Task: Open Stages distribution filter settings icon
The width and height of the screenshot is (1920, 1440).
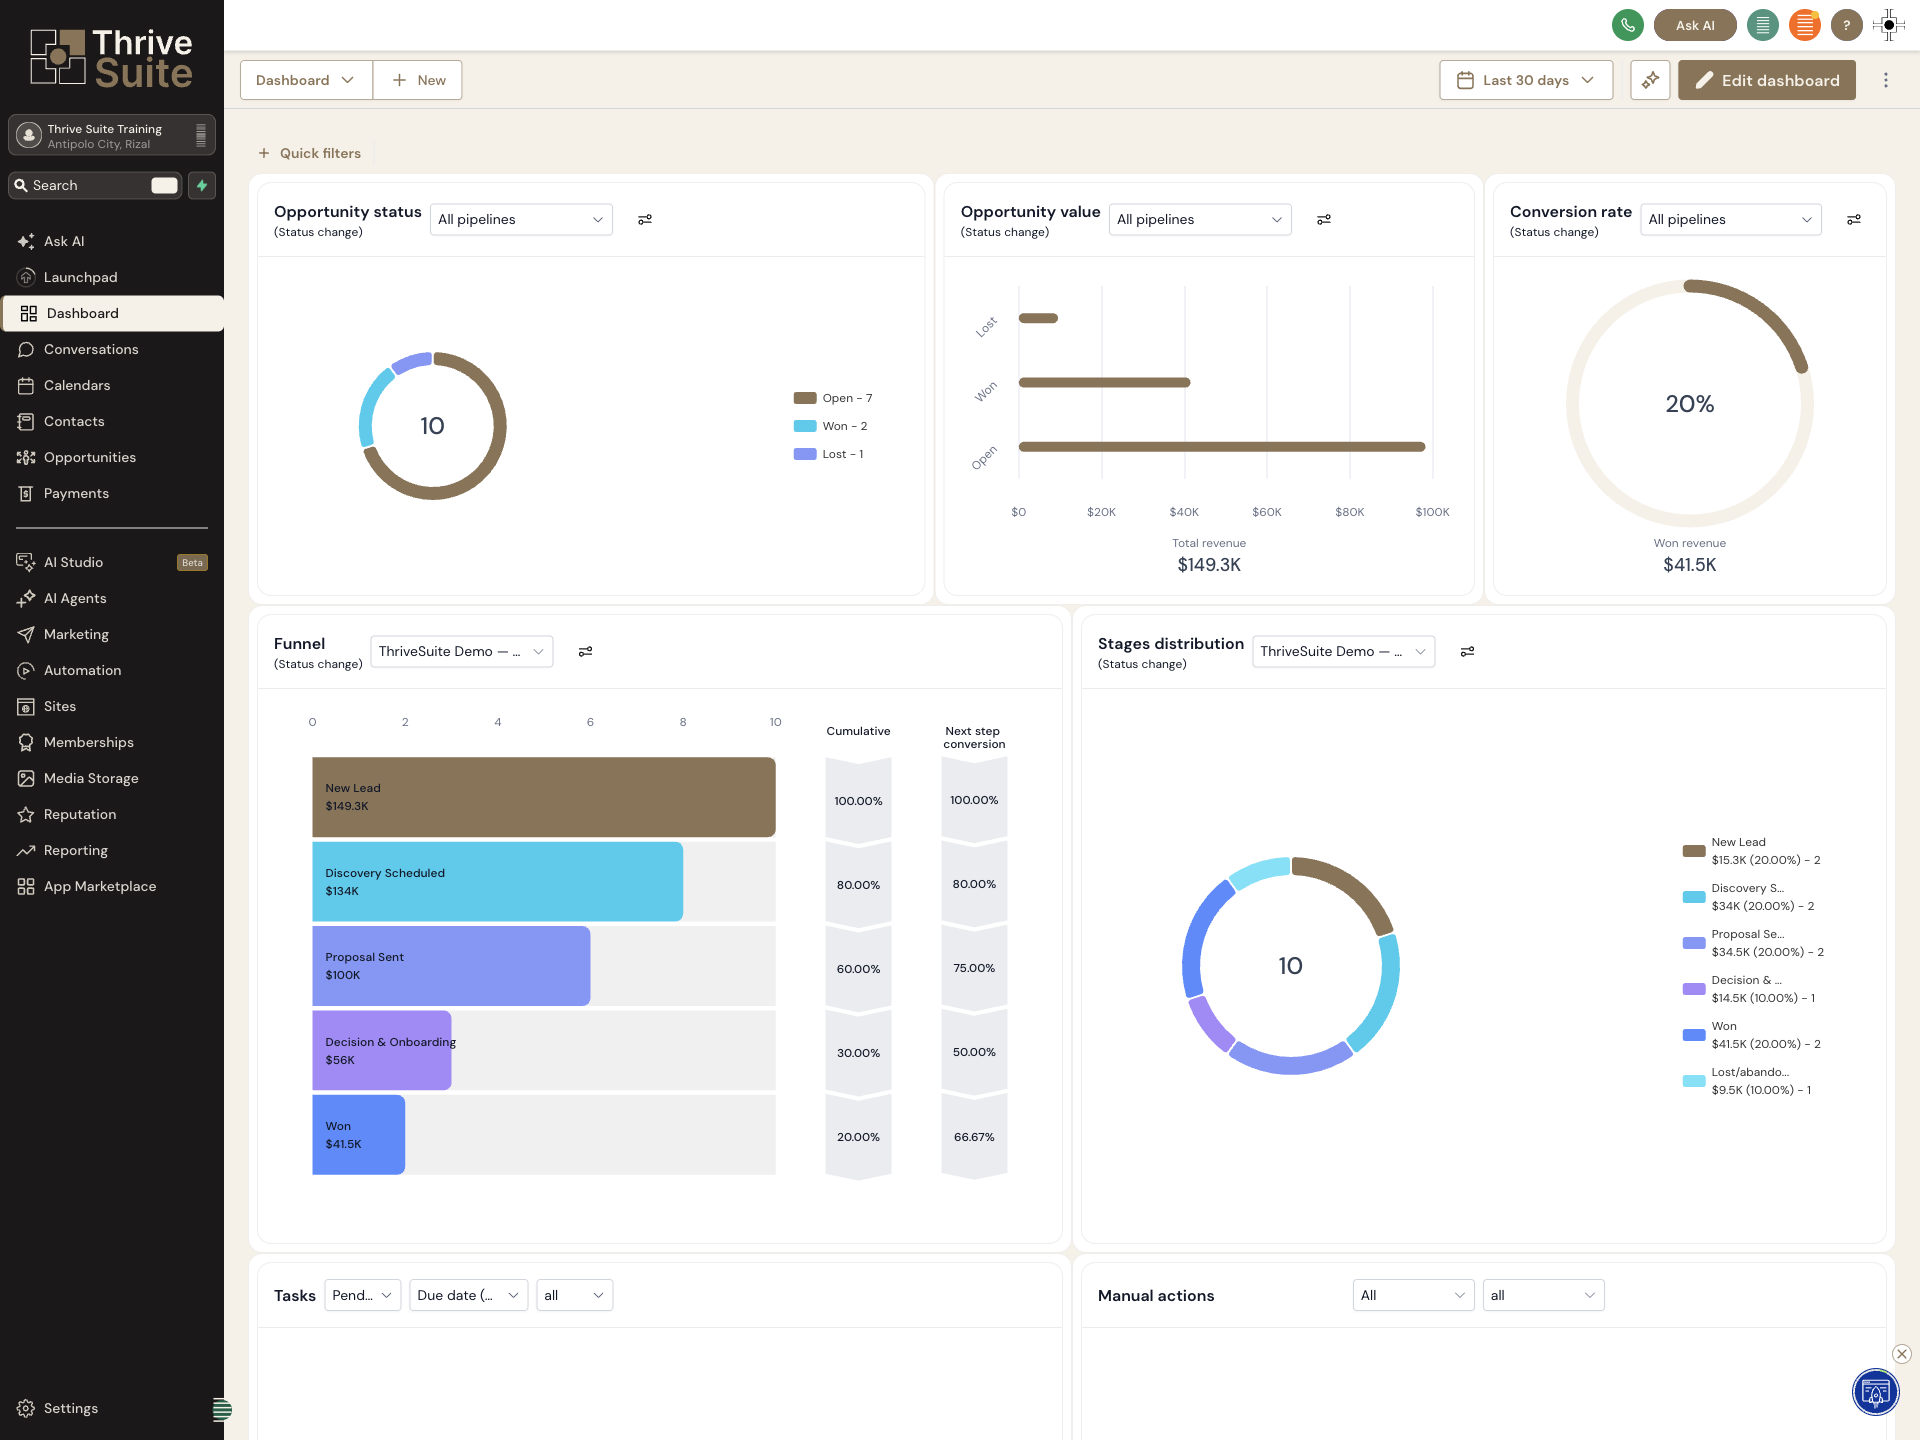Action: click(1468, 652)
